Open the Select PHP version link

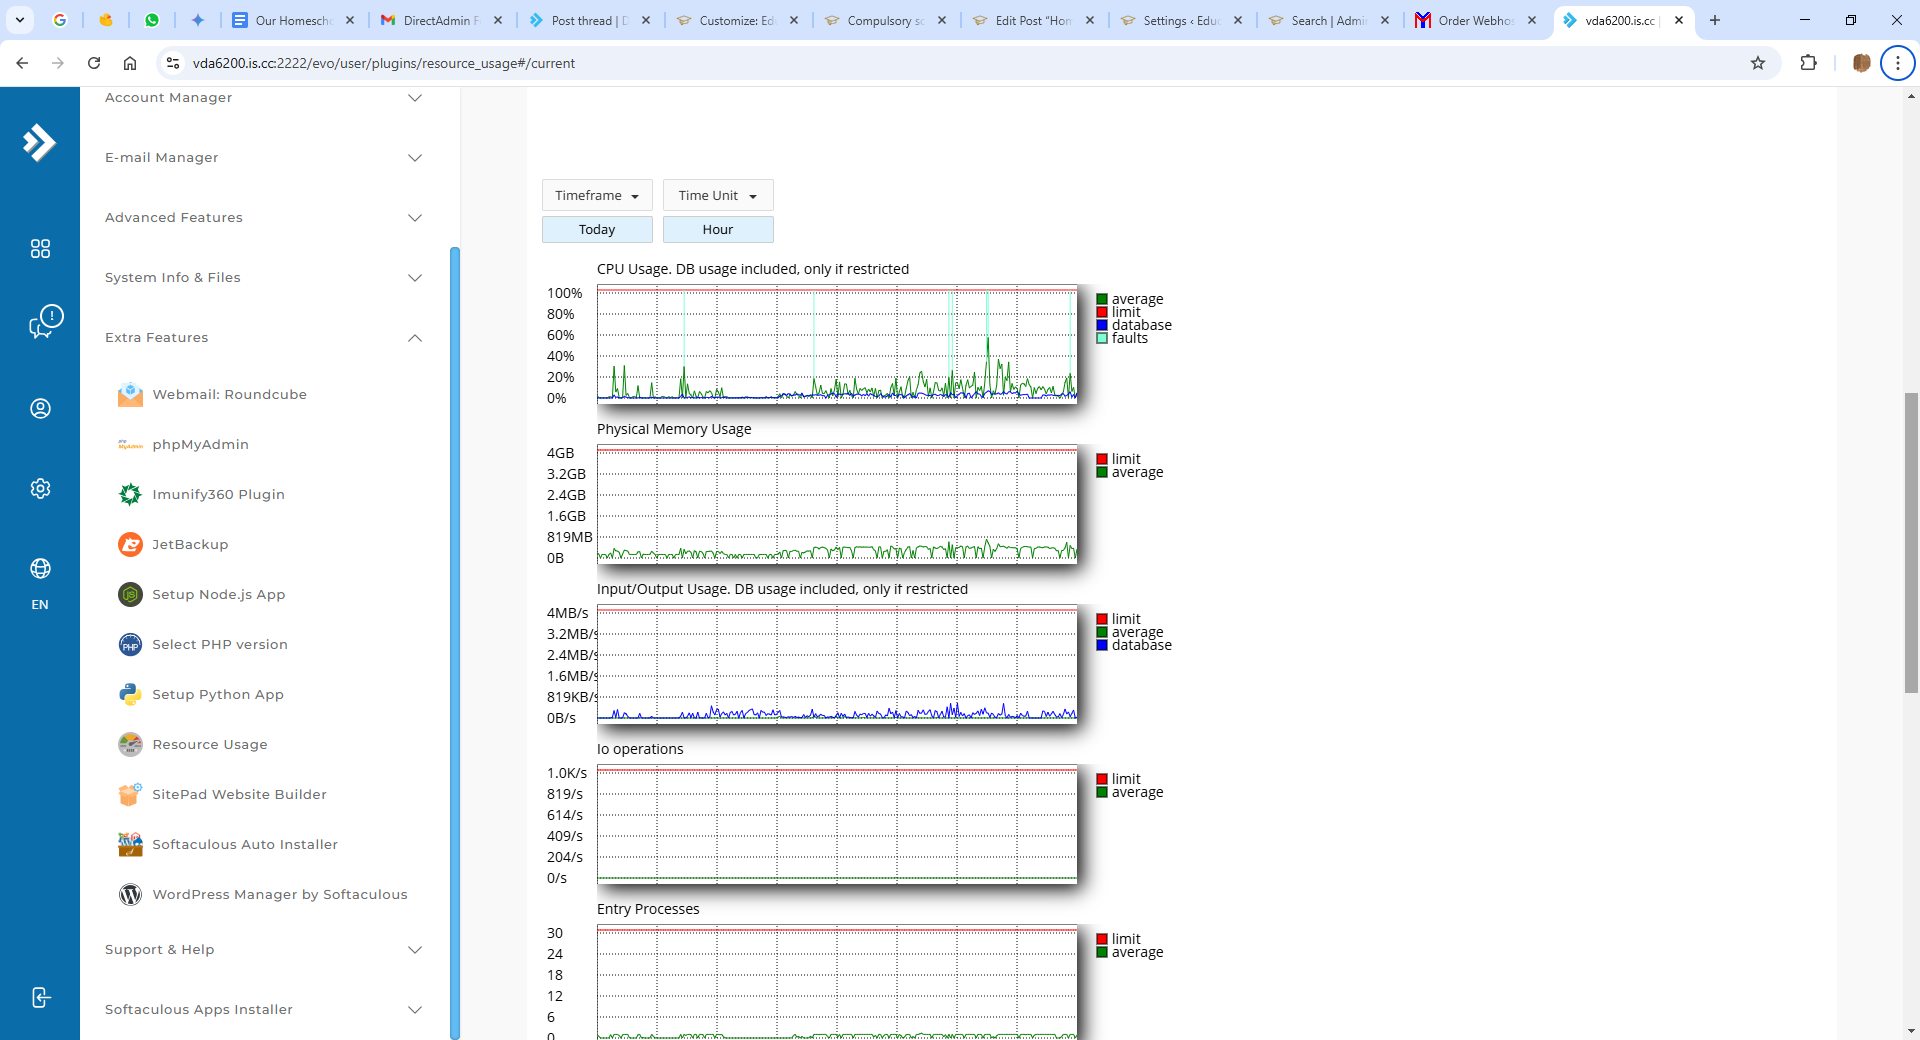(220, 645)
